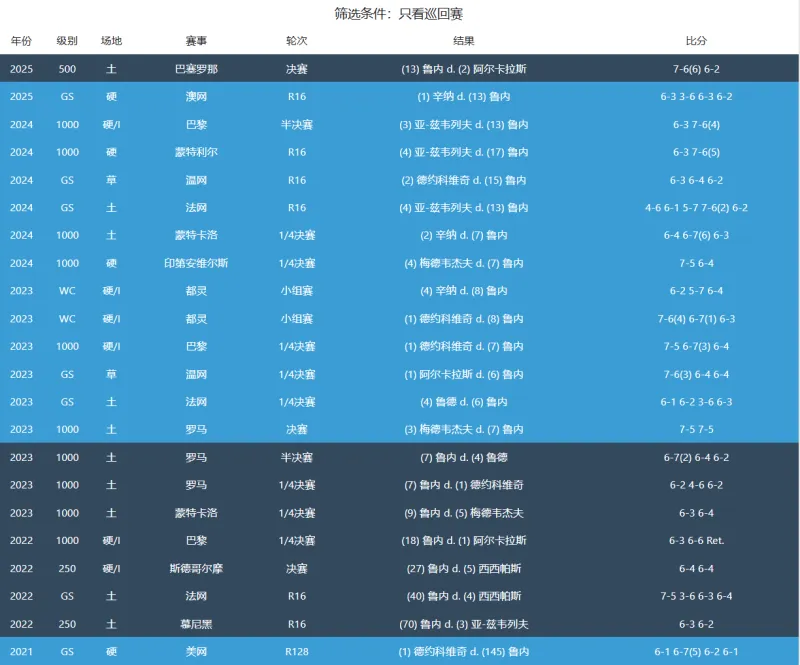Image resolution: width=800 pixels, height=665 pixels.
Task: Click result (7) 鲁内 d. (4) 鲁德
Action: tap(464, 458)
